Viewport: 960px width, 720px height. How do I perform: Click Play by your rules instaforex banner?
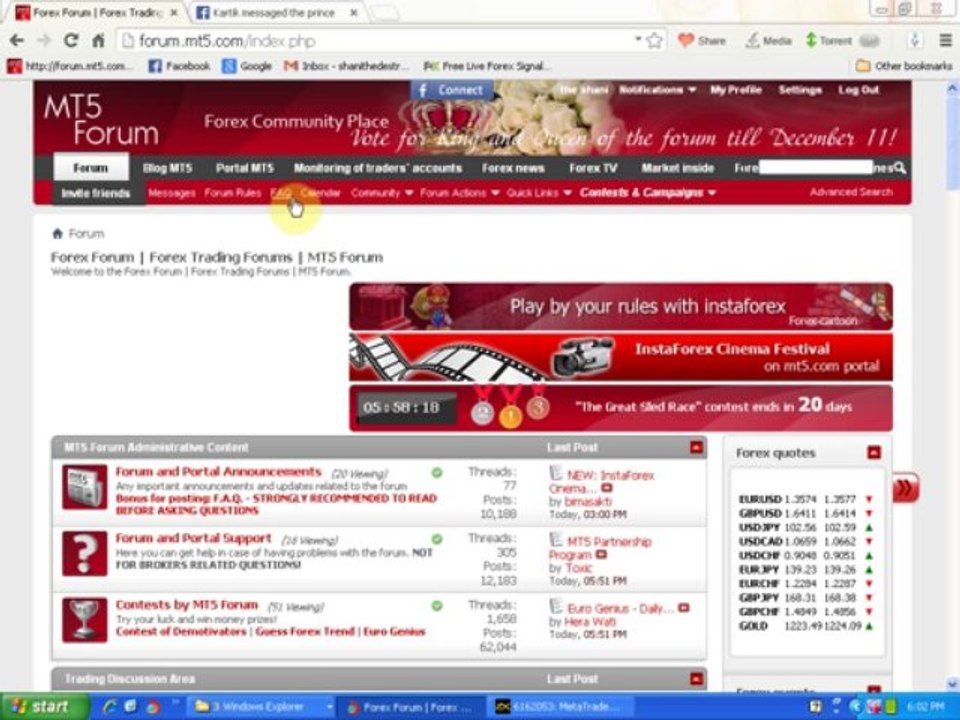click(621, 307)
